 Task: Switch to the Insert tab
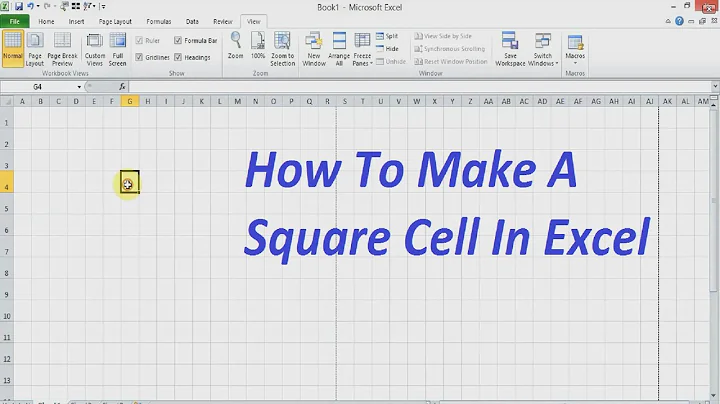point(76,21)
